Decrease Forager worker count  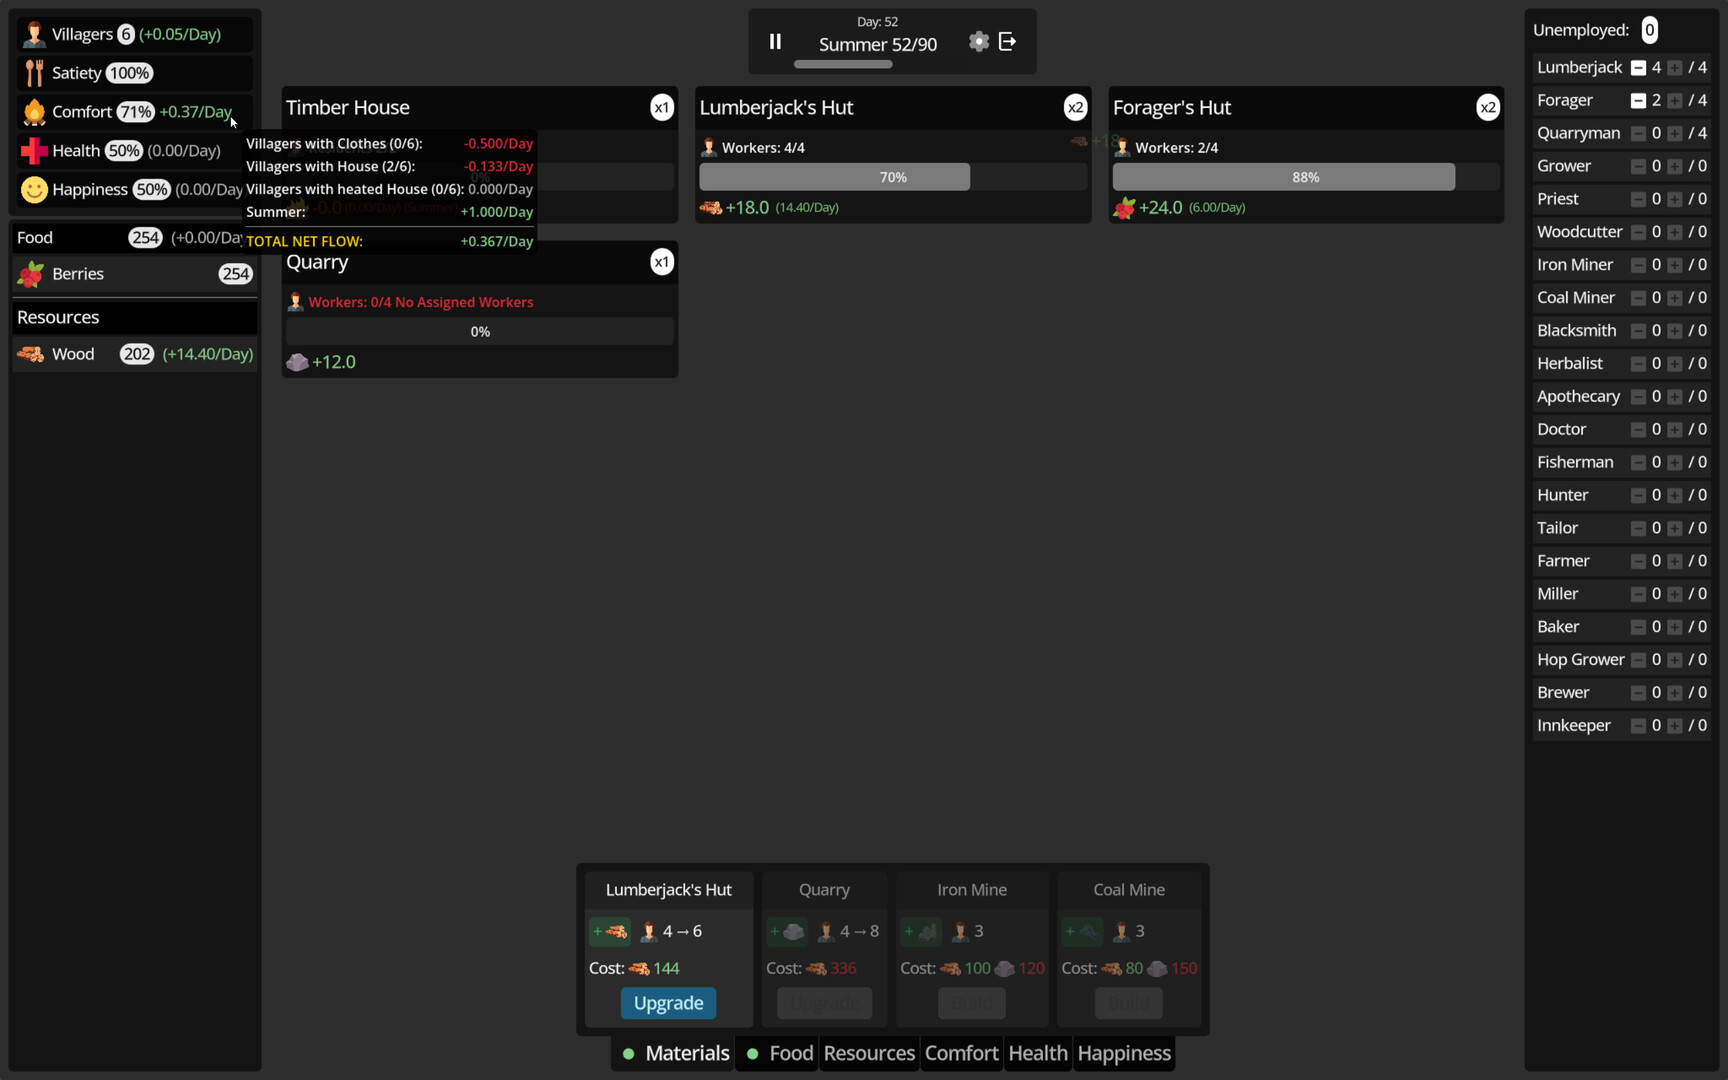click(1638, 101)
